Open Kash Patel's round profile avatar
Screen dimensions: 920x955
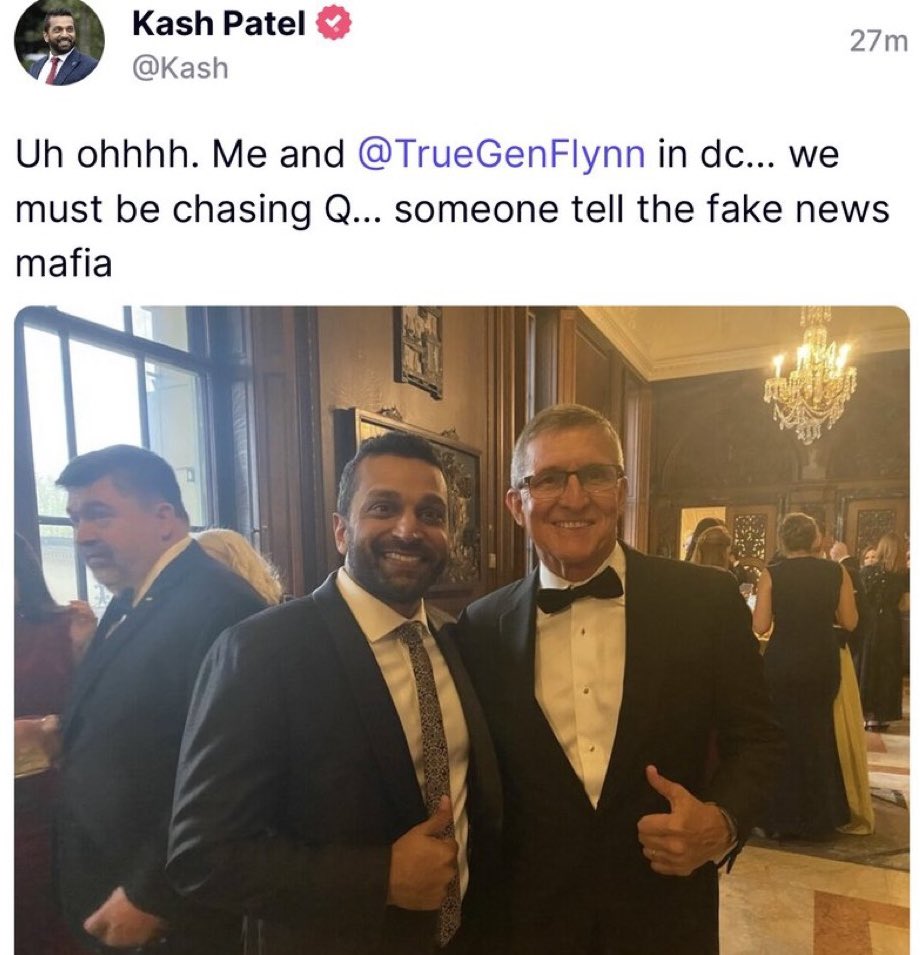click(59, 41)
